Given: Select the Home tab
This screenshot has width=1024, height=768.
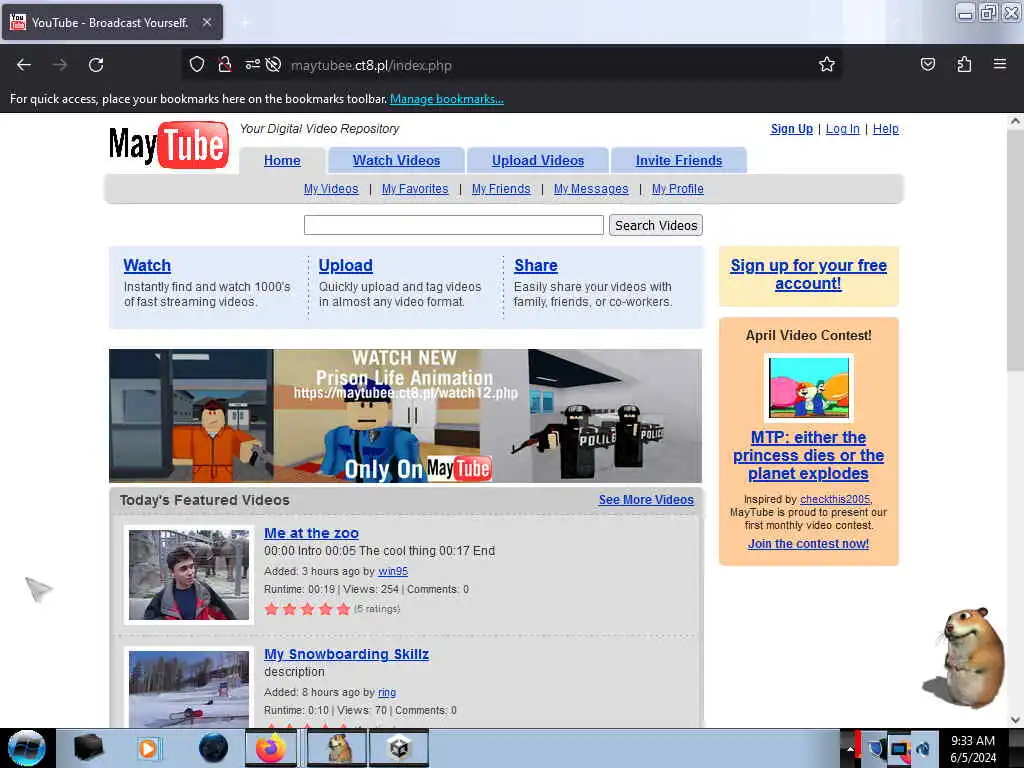Looking at the screenshot, I should [x=282, y=161].
